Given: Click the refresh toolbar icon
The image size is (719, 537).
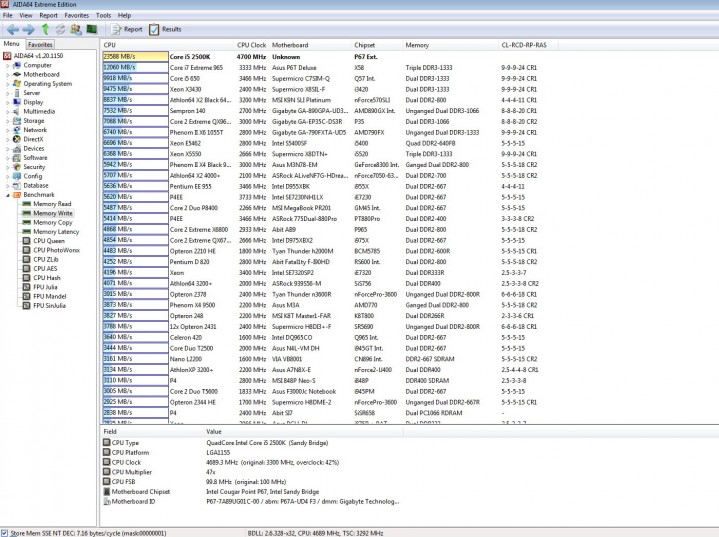Looking at the screenshot, I should (61, 29).
